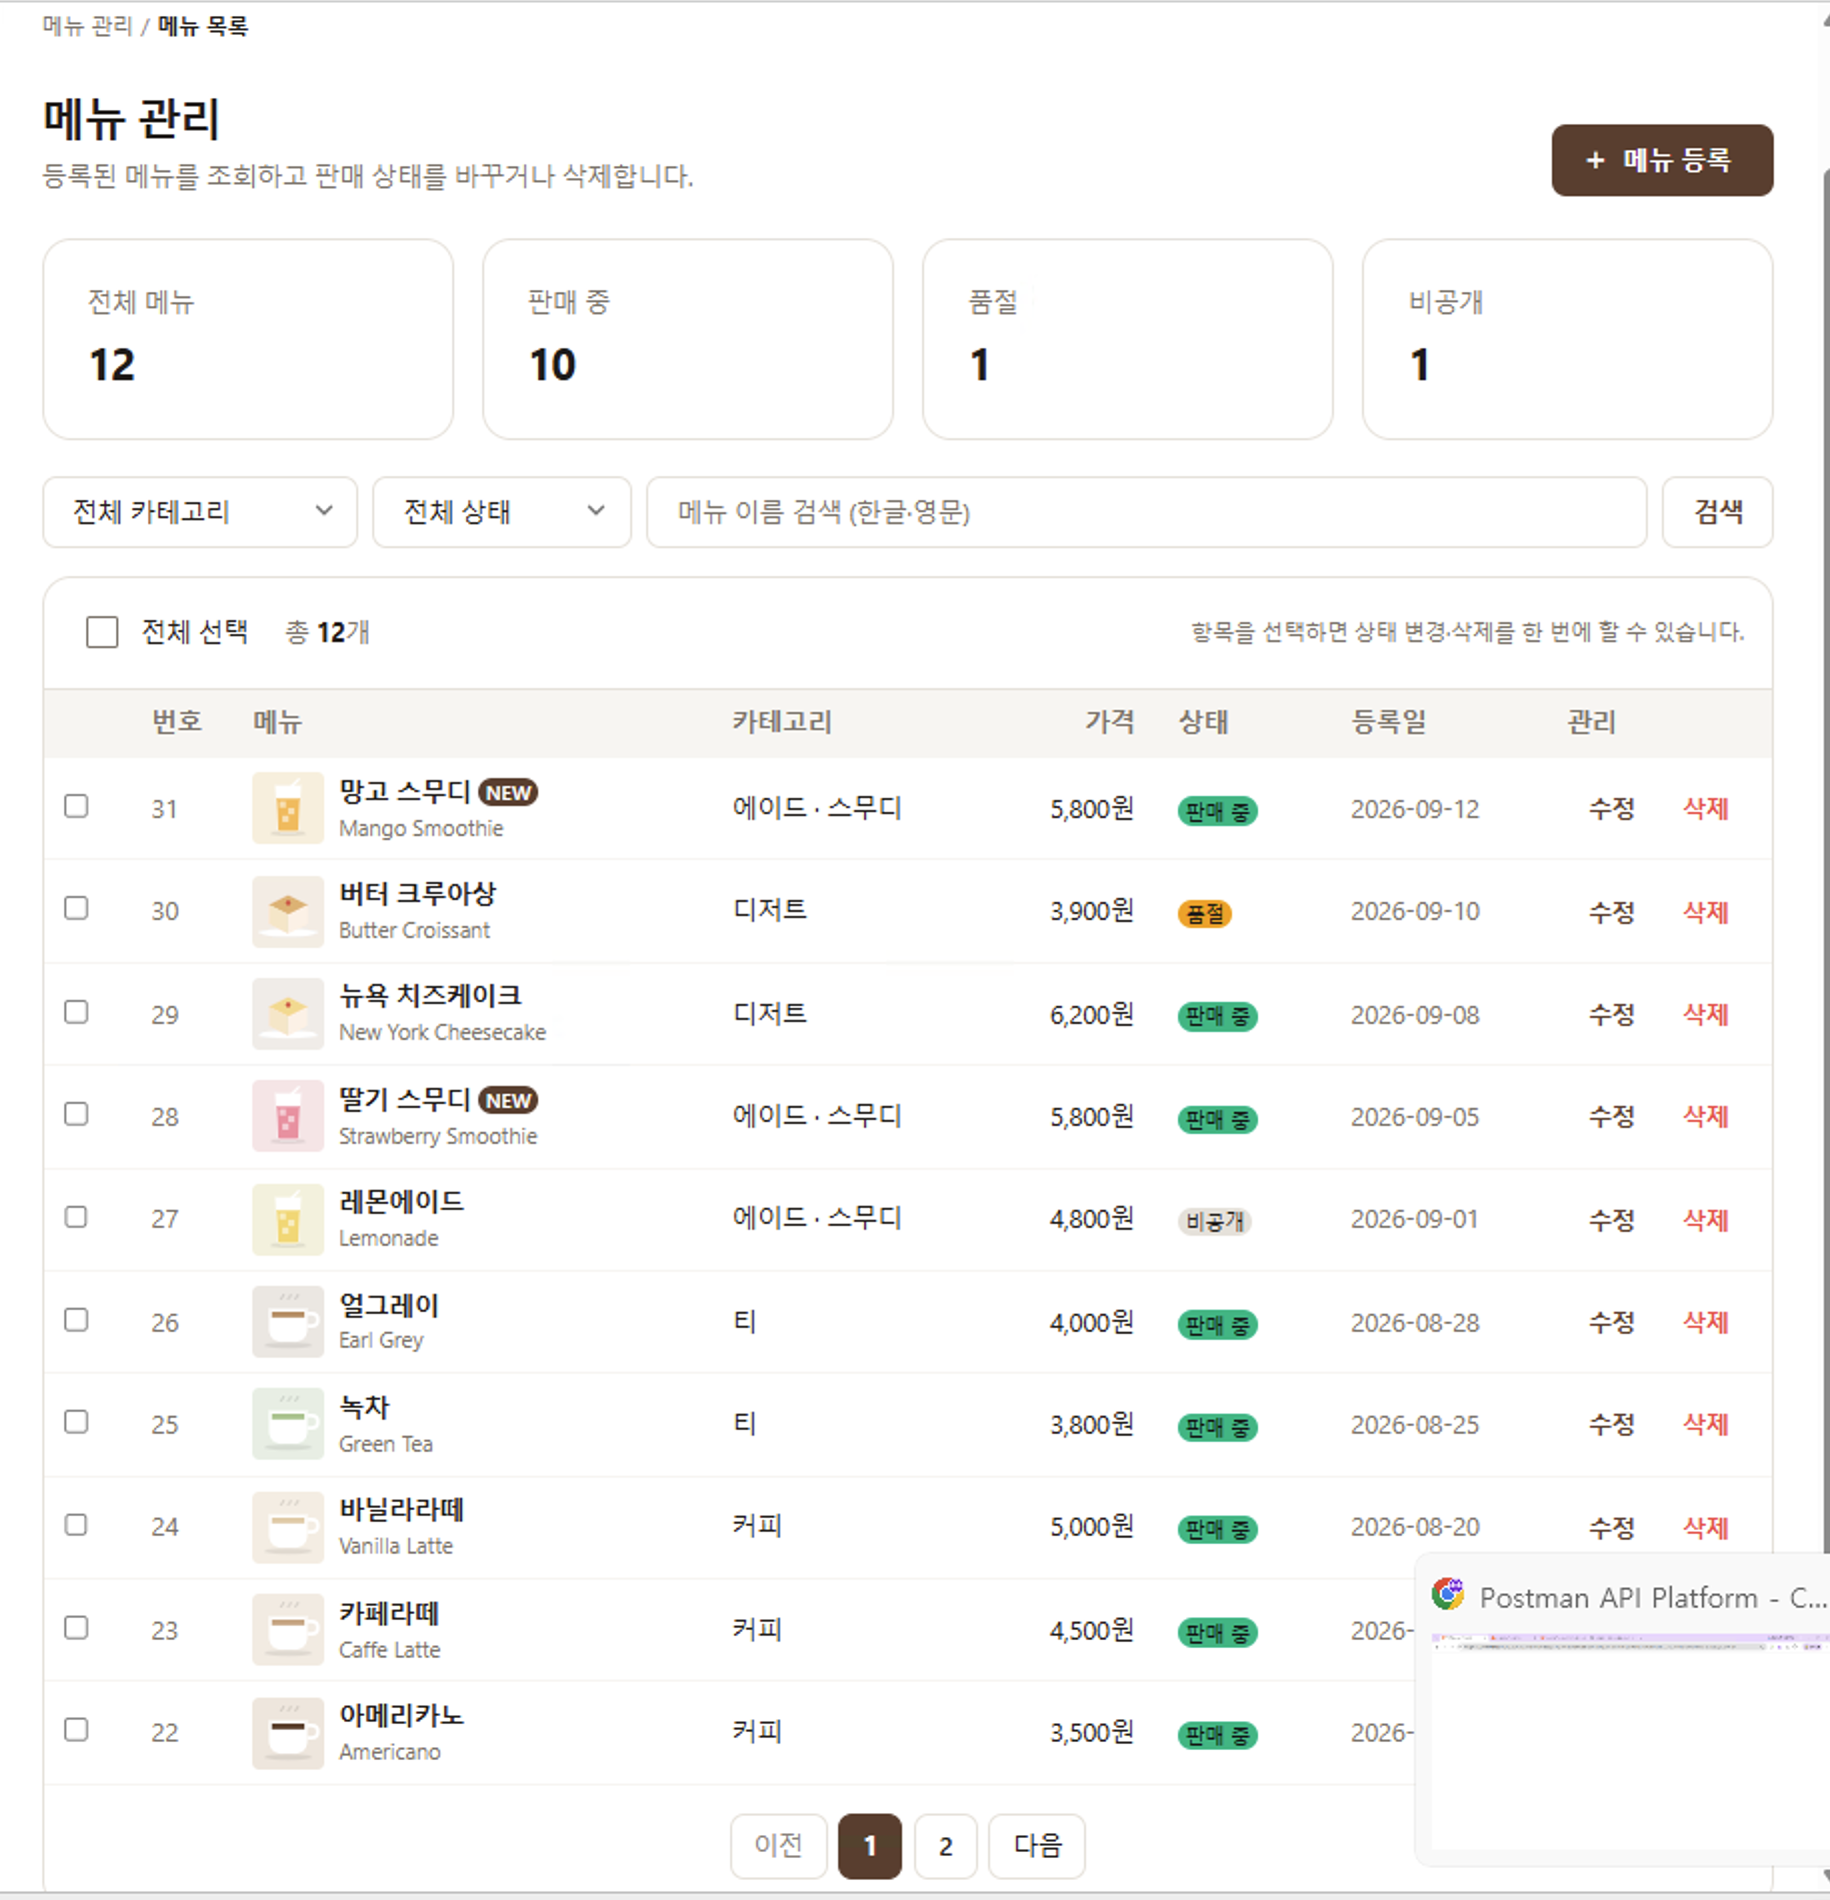Open the 전체 상태 filter dropdown
The image size is (1830, 1900).
coord(502,512)
